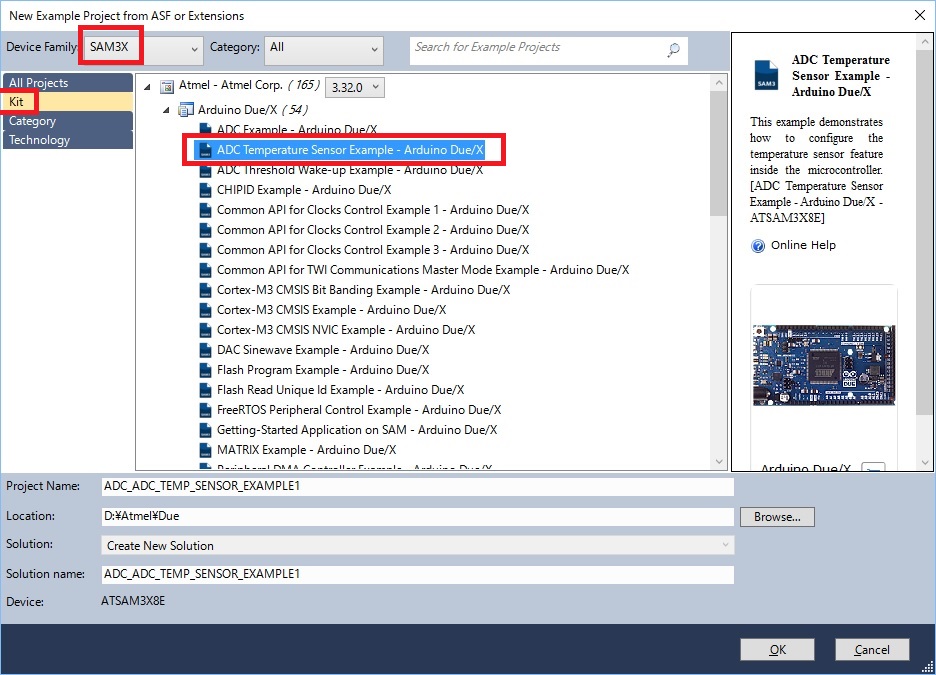The width and height of the screenshot is (936, 675).
Task: Open the Solution dropdown
Action: pos(418,545)
